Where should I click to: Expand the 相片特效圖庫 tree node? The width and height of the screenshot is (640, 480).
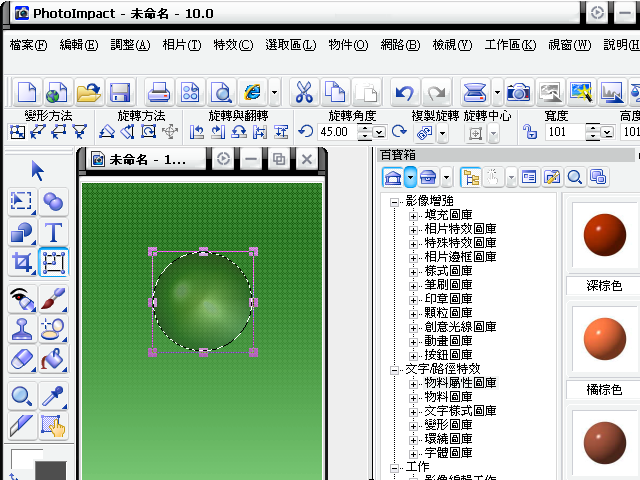(413, 230)
